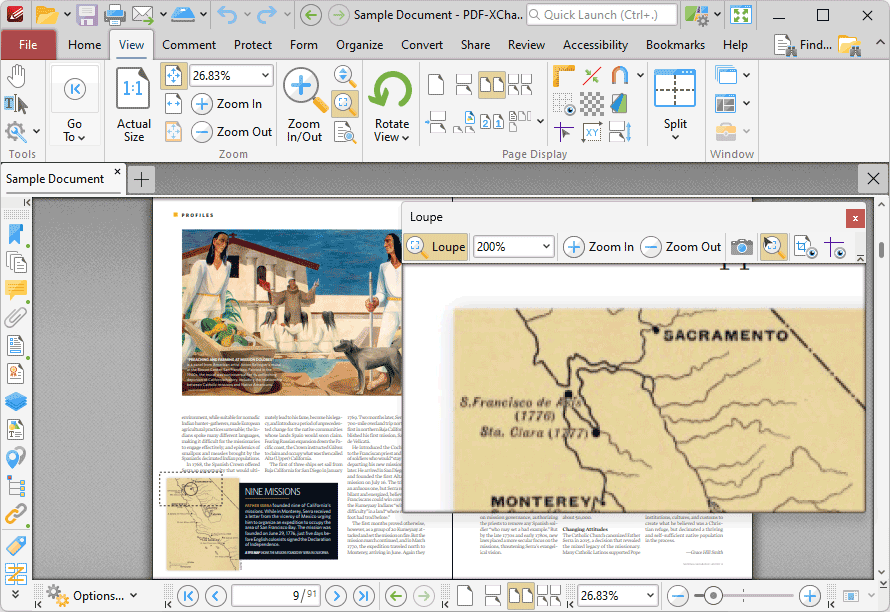
Task: Click Fit Width zoom icon
Action: [x=173, y=103]
